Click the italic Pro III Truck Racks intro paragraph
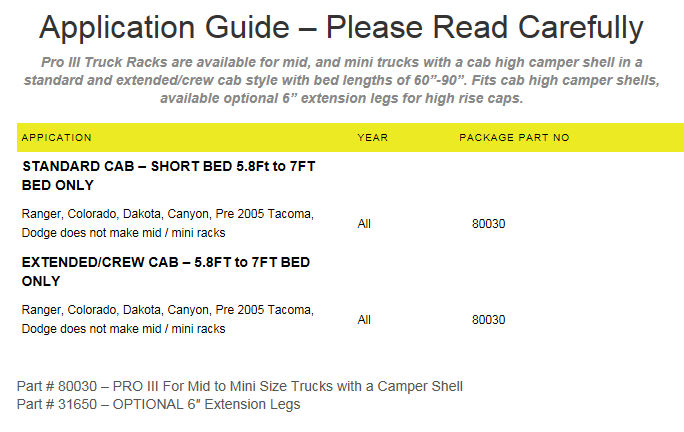Screen dimensions: 684x432 pyautogui.click(x=342, y=80)
